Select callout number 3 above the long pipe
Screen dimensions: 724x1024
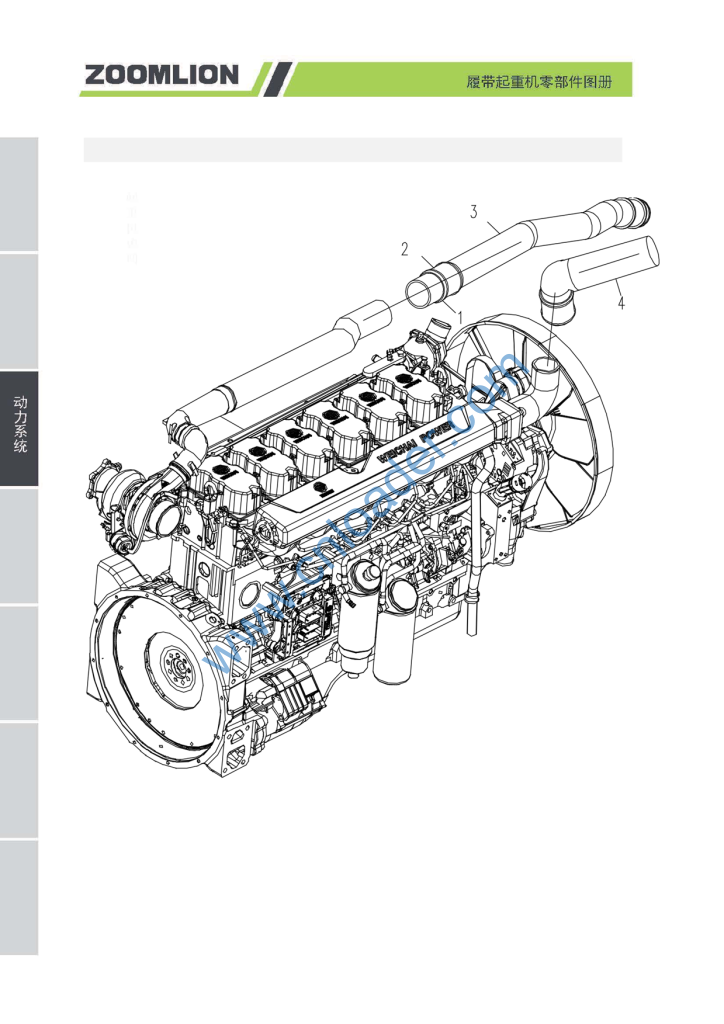474,211
